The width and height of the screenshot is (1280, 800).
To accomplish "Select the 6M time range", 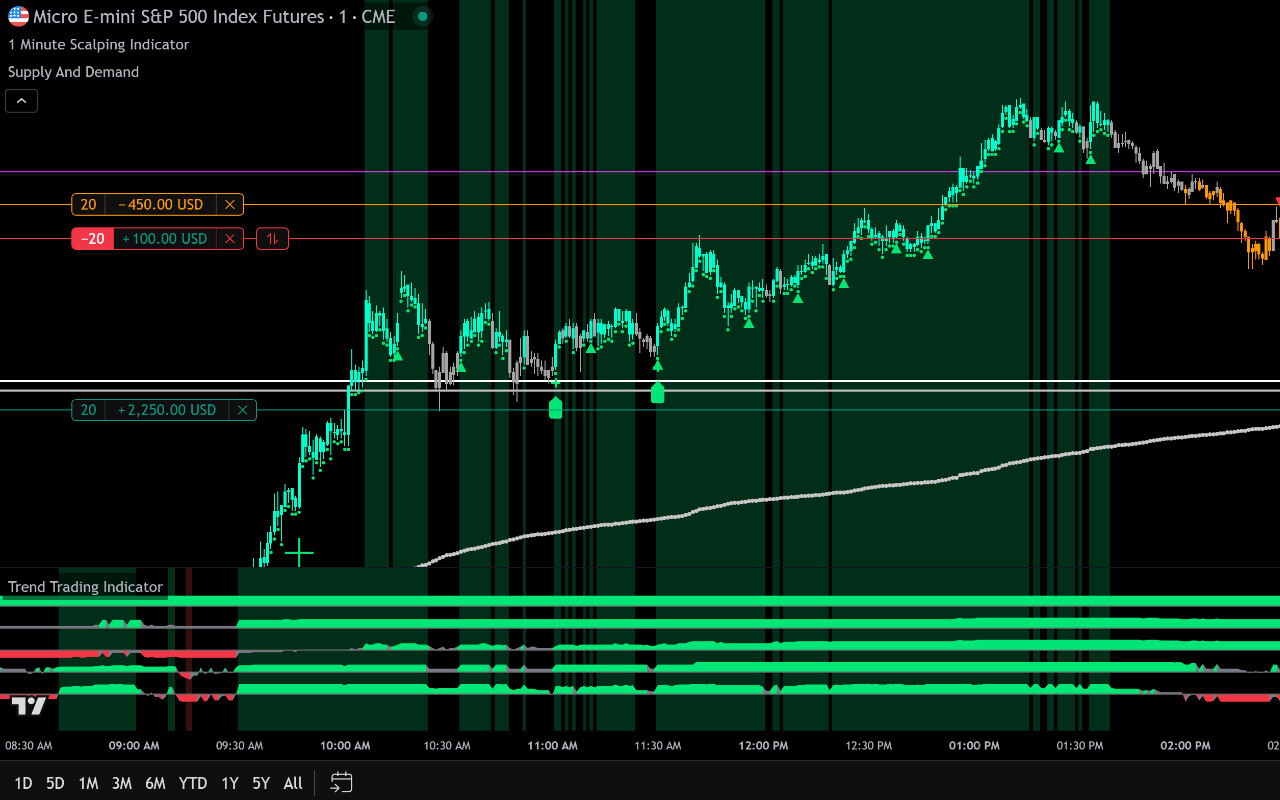I will (155, 783).
